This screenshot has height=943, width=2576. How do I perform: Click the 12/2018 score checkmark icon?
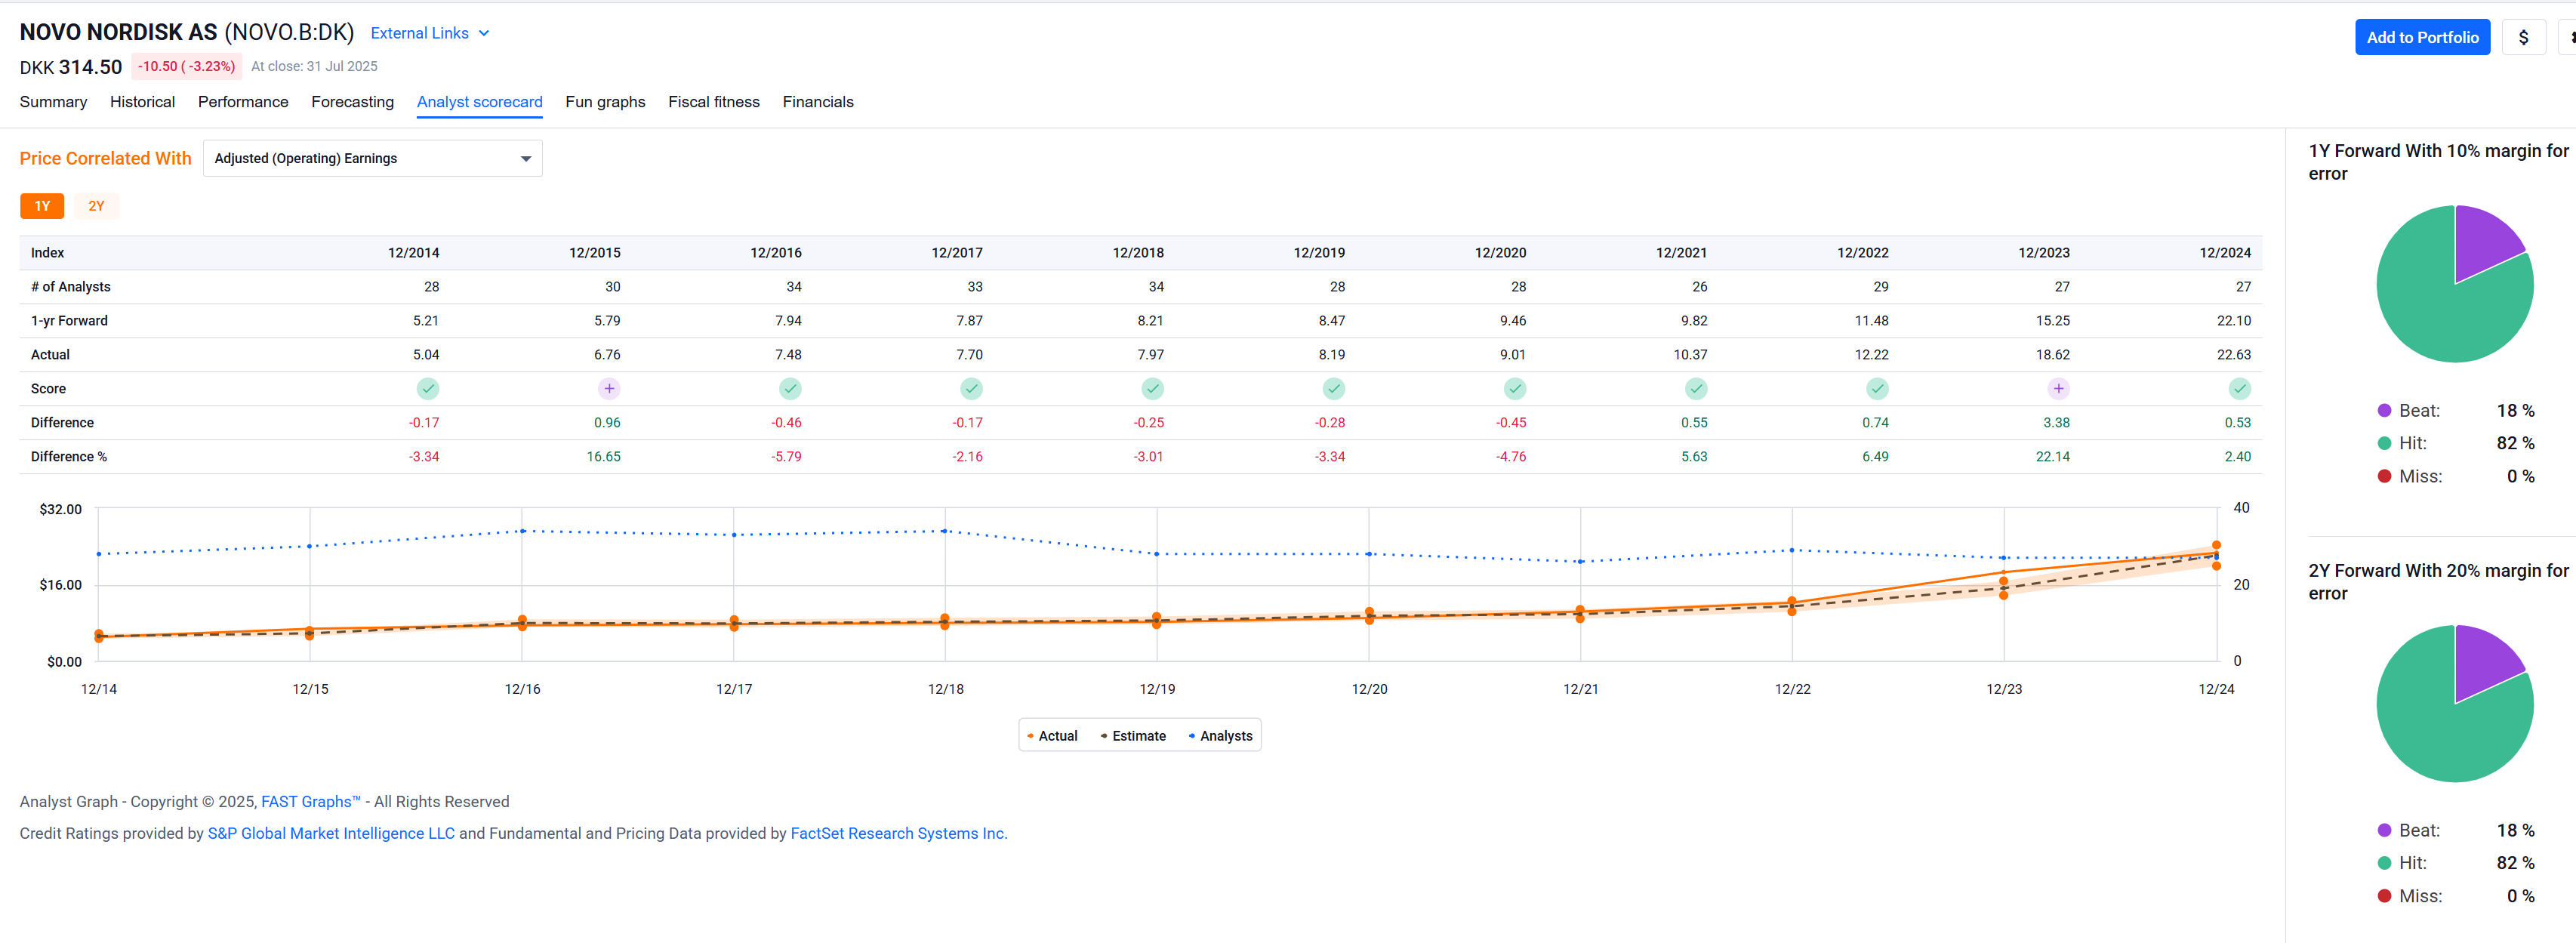[x=1153, y=389]
